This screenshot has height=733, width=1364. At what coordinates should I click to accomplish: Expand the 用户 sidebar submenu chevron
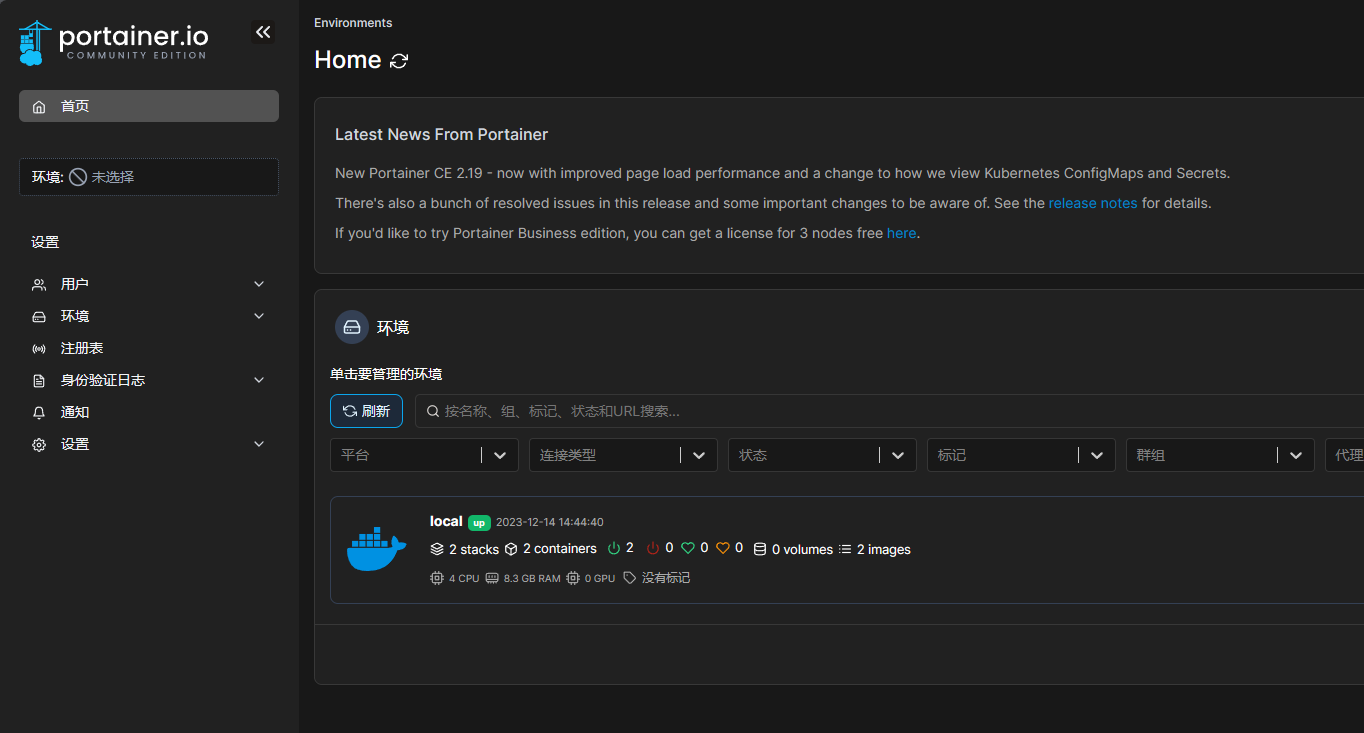pos(259,284)
